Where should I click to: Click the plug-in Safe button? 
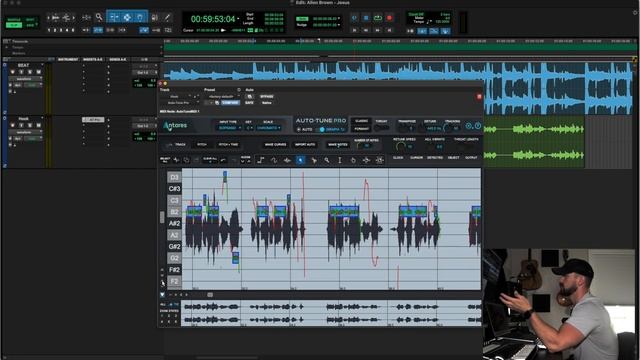[x=249, y=103]
